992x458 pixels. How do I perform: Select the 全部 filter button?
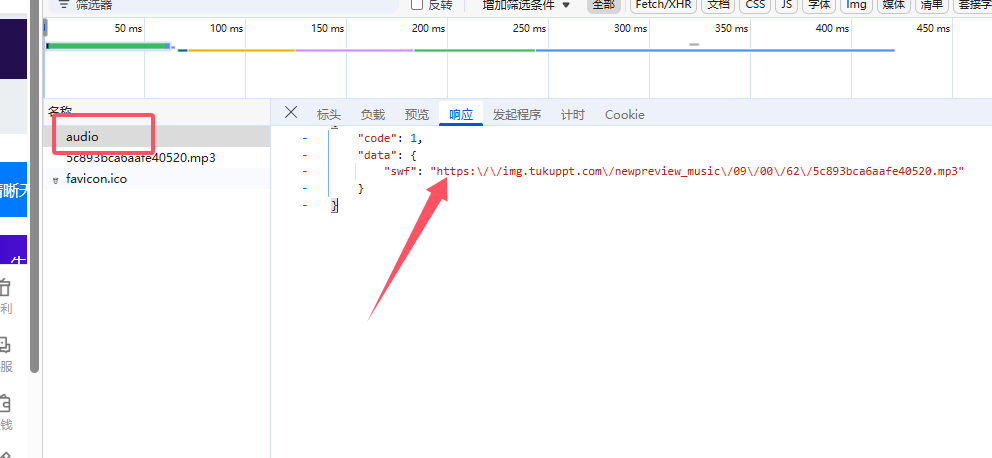tap(602, 5)
